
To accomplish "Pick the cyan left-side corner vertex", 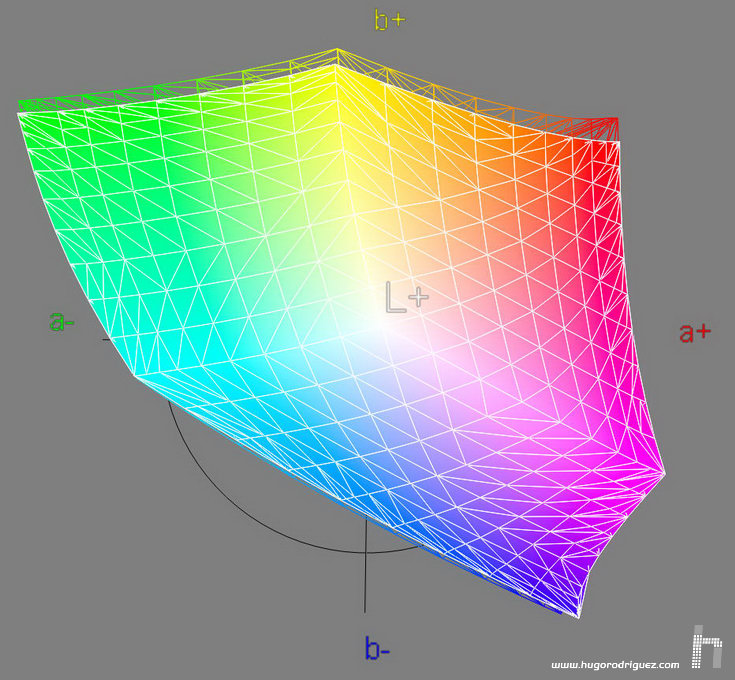I will pos(137,376).
